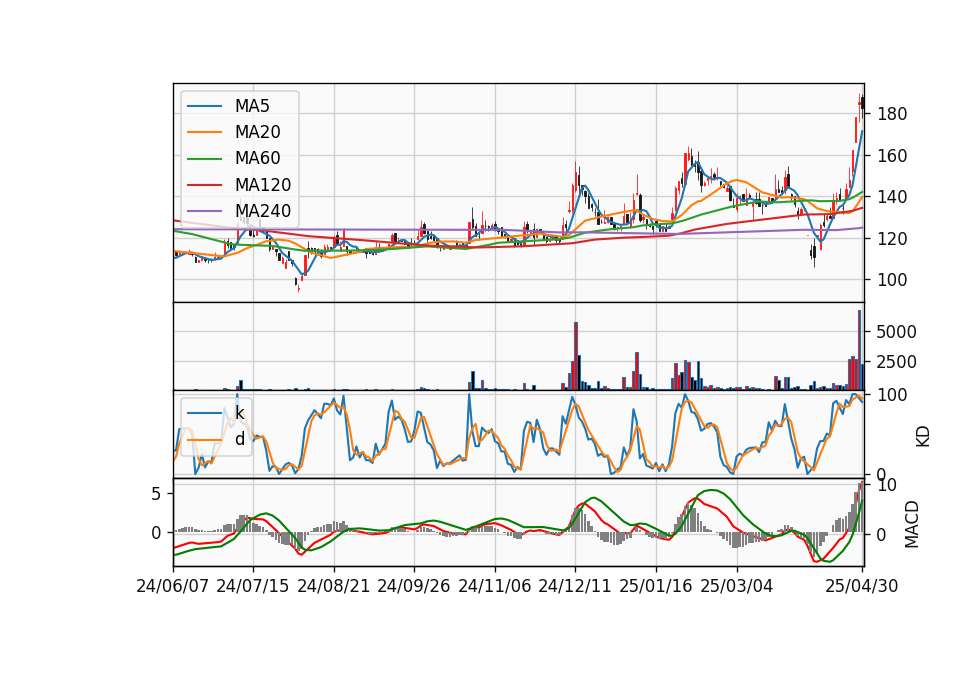Click the latest tall volume bar at 25/04/30
Viewport: 960px width, 690px height.
(x=860, y=350)
